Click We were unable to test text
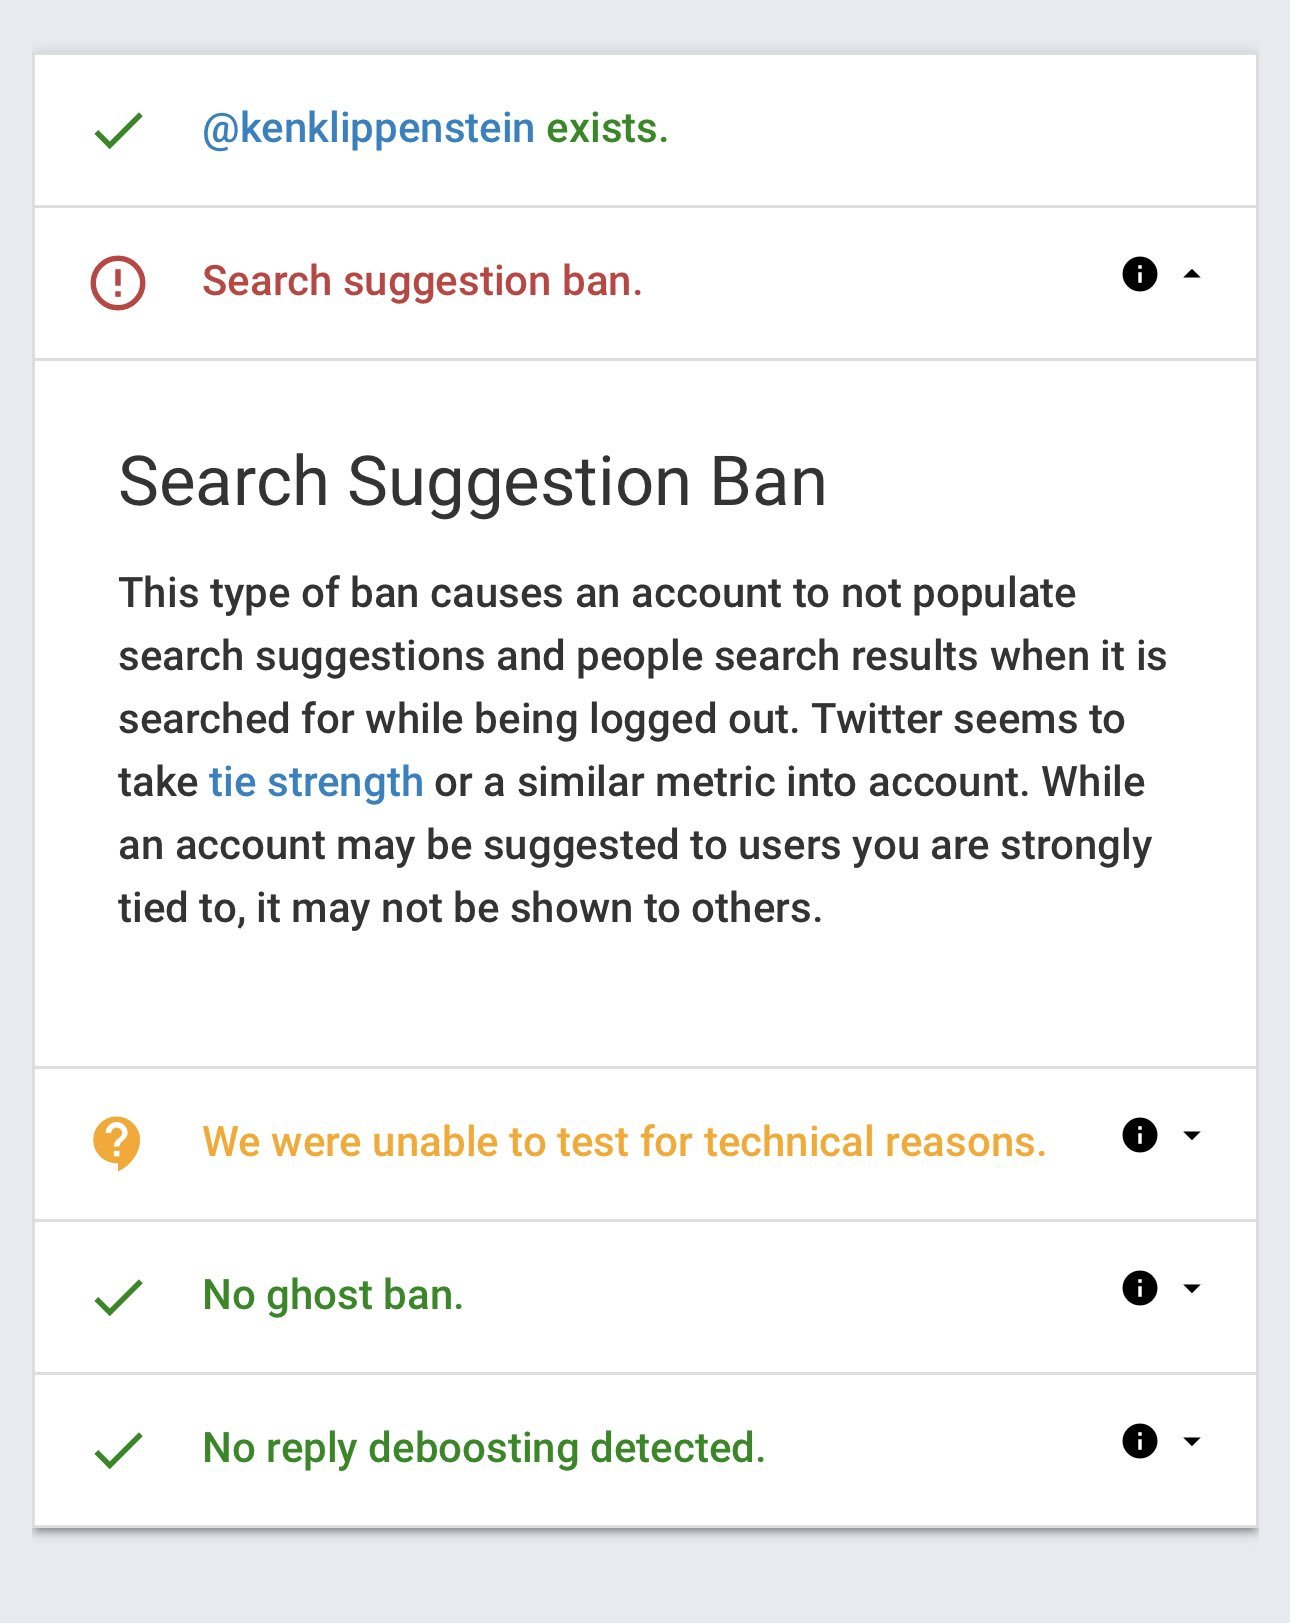1290x1623 pixels. click(x=624, y=1142)
